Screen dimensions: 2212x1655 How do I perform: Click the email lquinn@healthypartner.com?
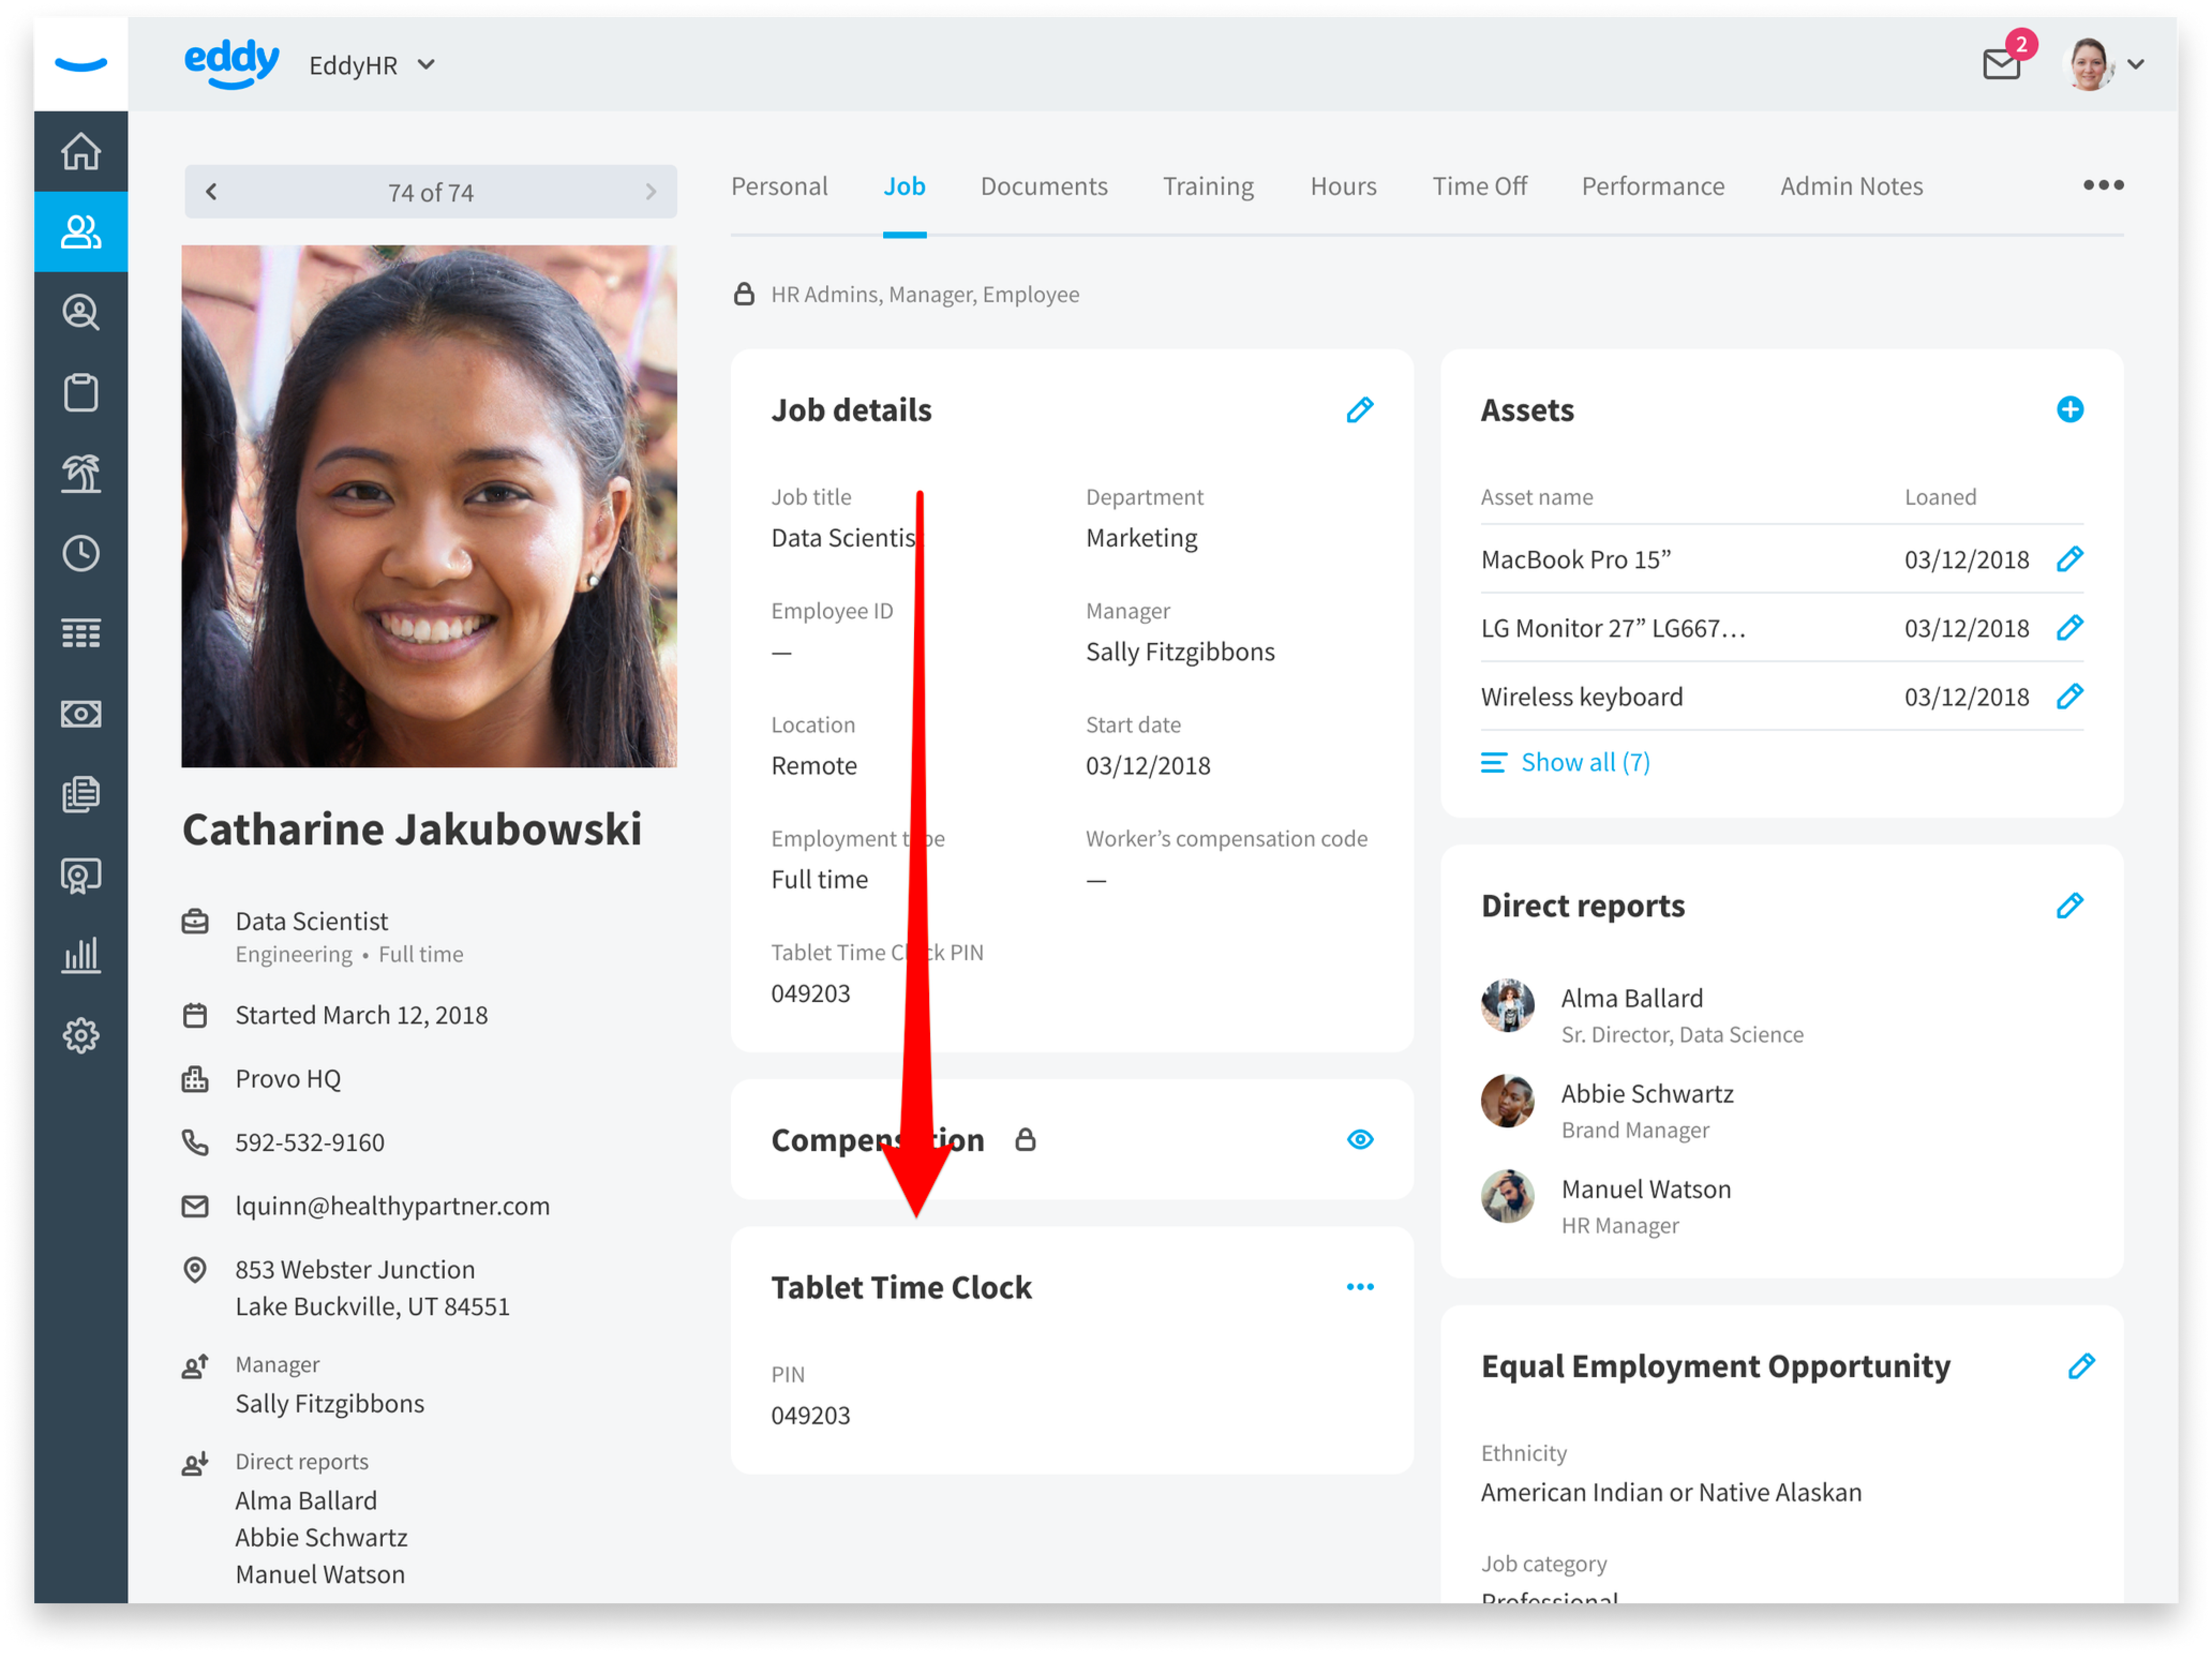click(392, 1207)
